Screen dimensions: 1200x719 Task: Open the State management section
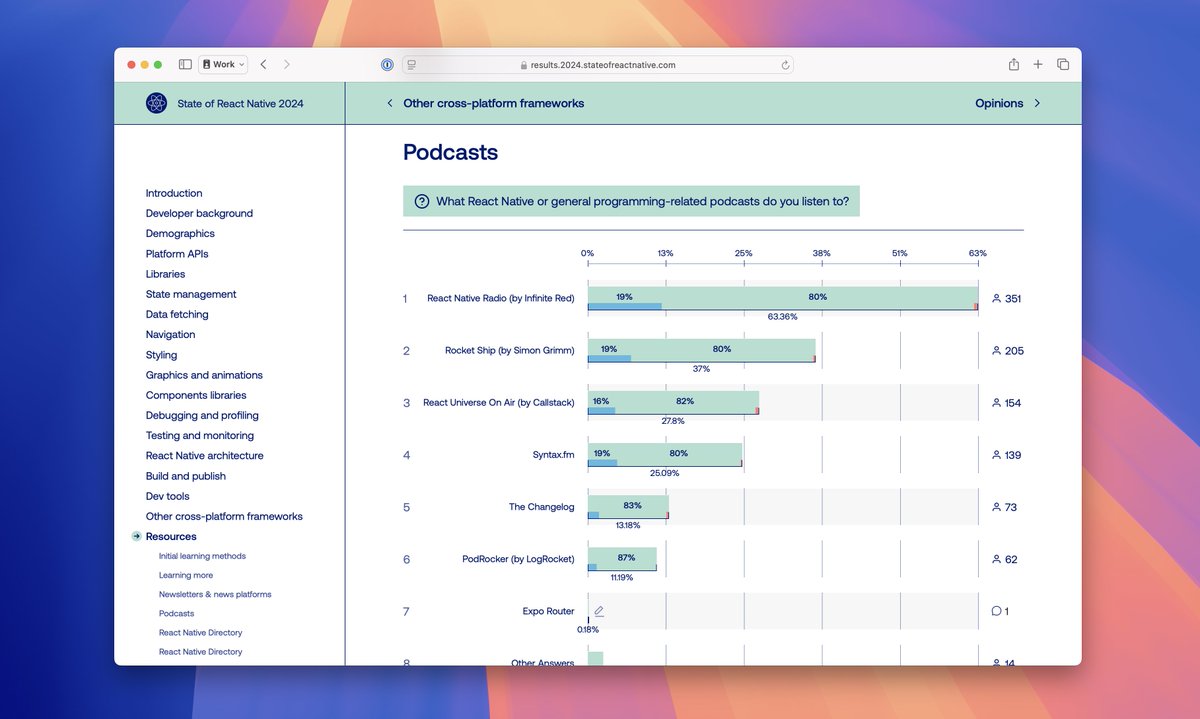pos(191,294)
